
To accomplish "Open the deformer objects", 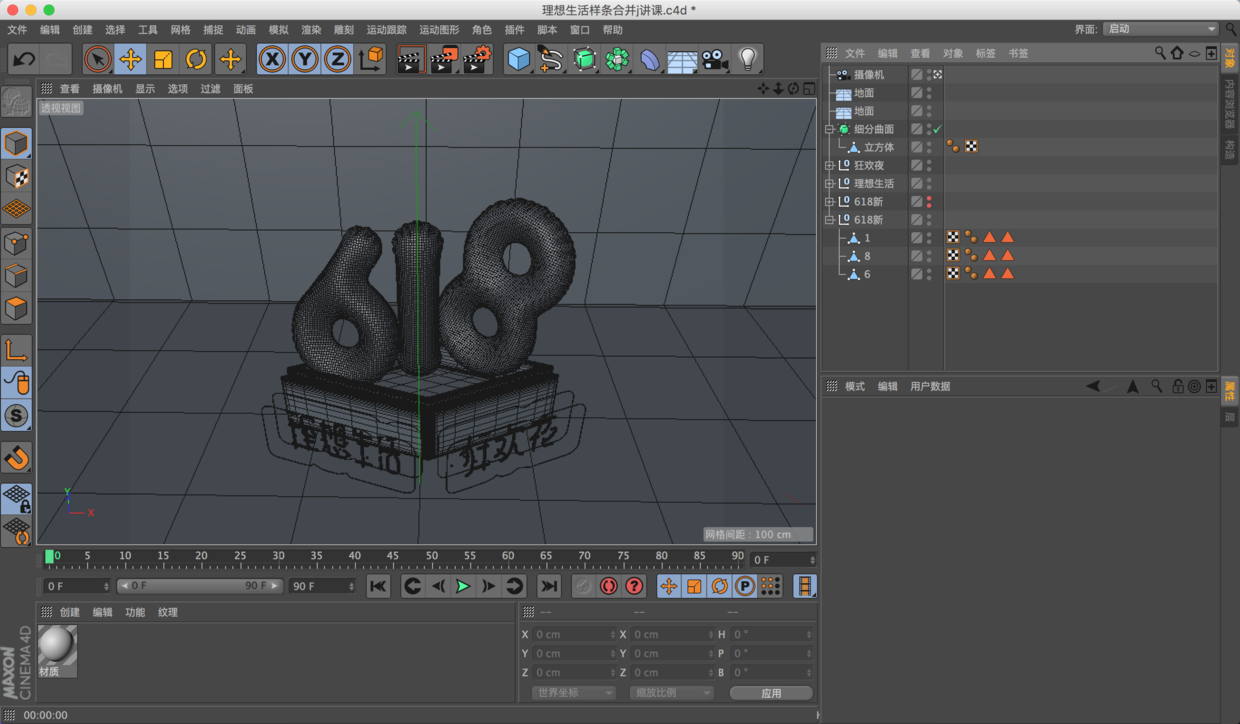I will click(x=650, y=59).
